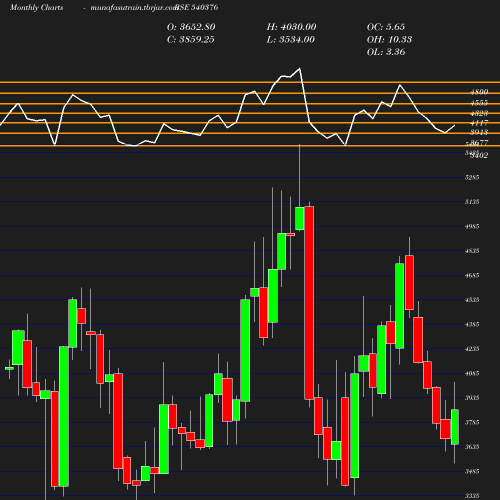Click the price axis label "3485"
The image size is (500, 500).
(x=472, y=471)
